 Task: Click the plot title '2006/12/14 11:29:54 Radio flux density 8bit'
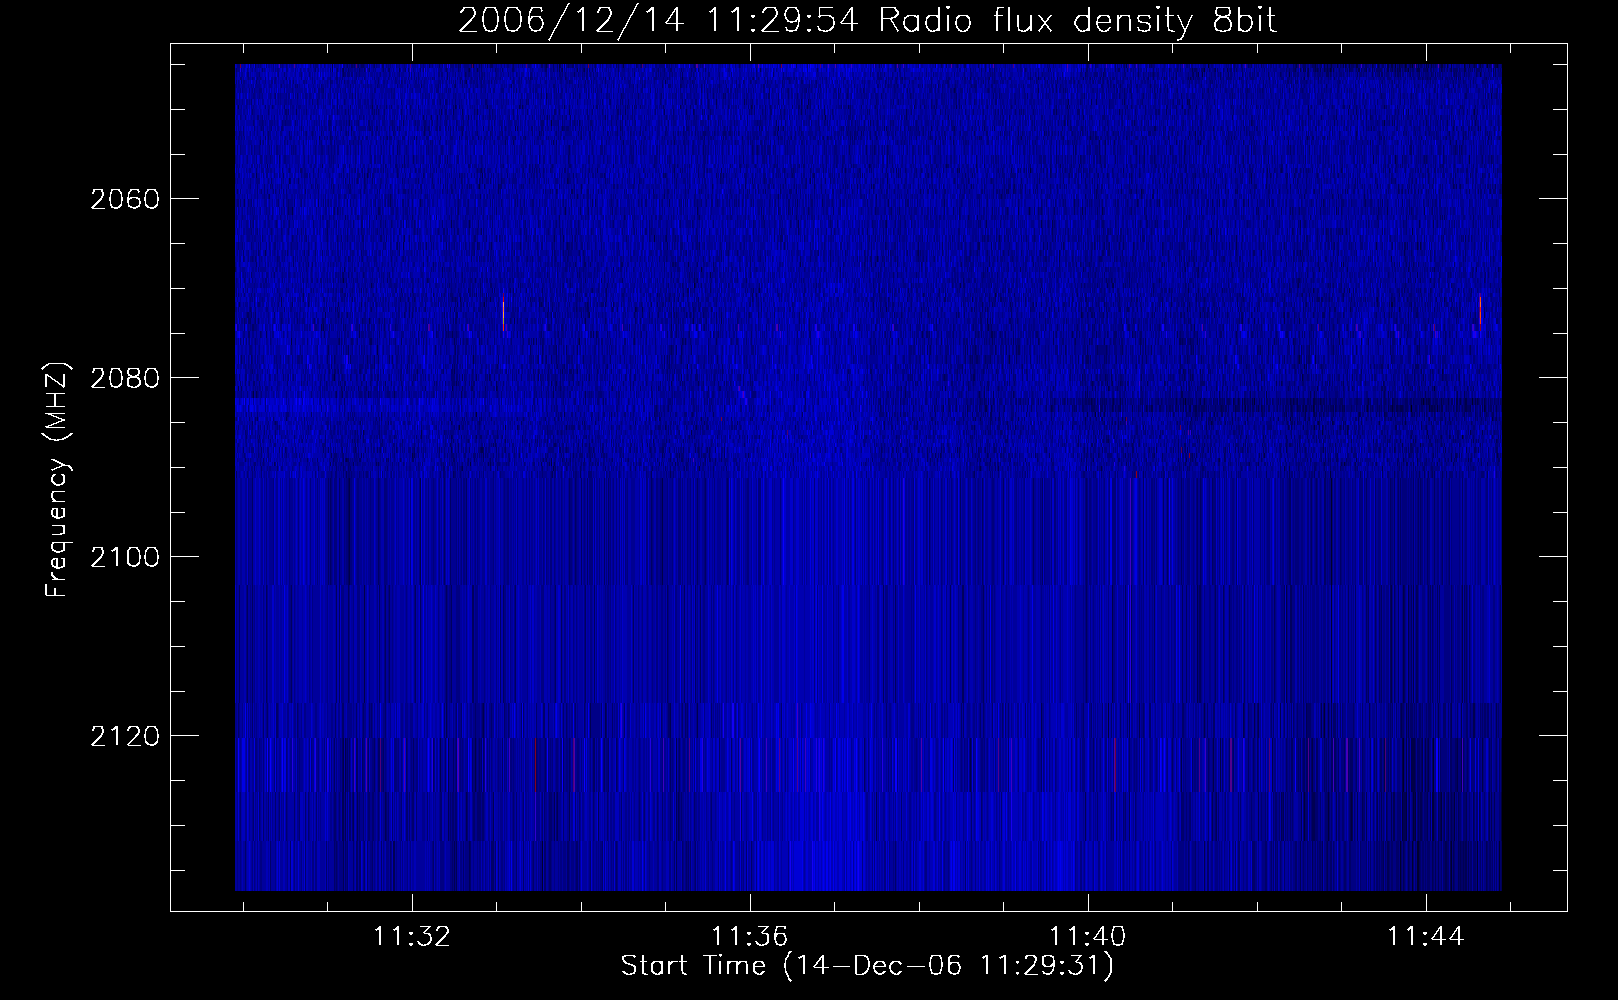coord(867,21)
